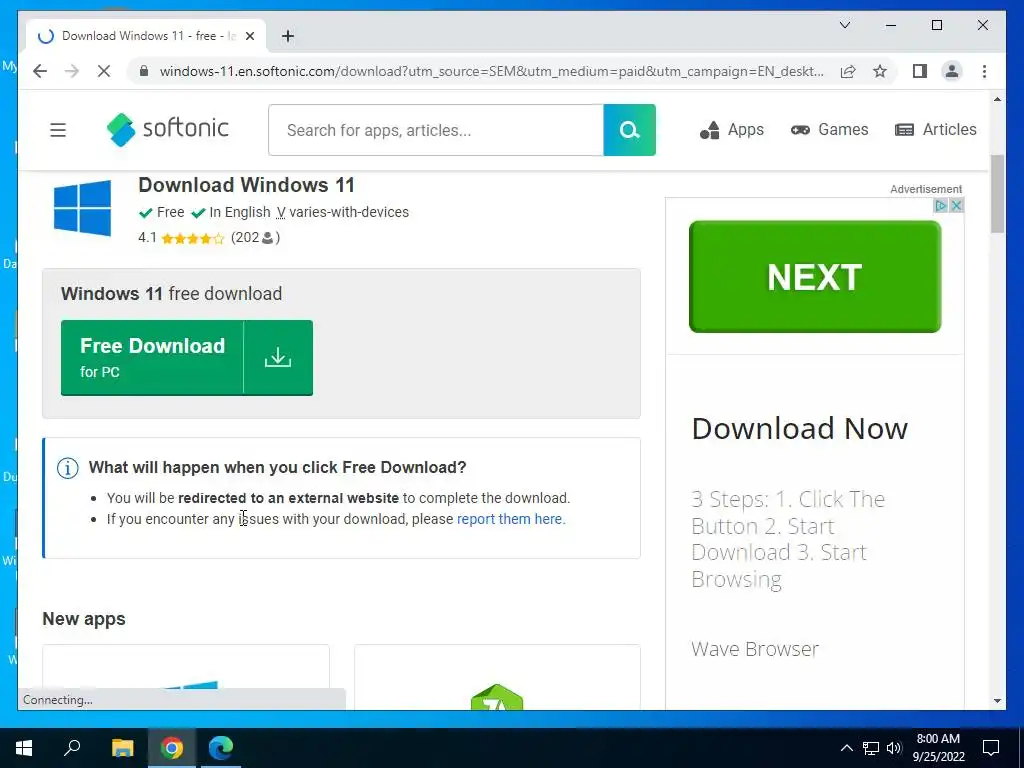The height and width of the screenshot is (768, 1024).
Task: Focus the Search for apps field
Action: pos(436,130)
